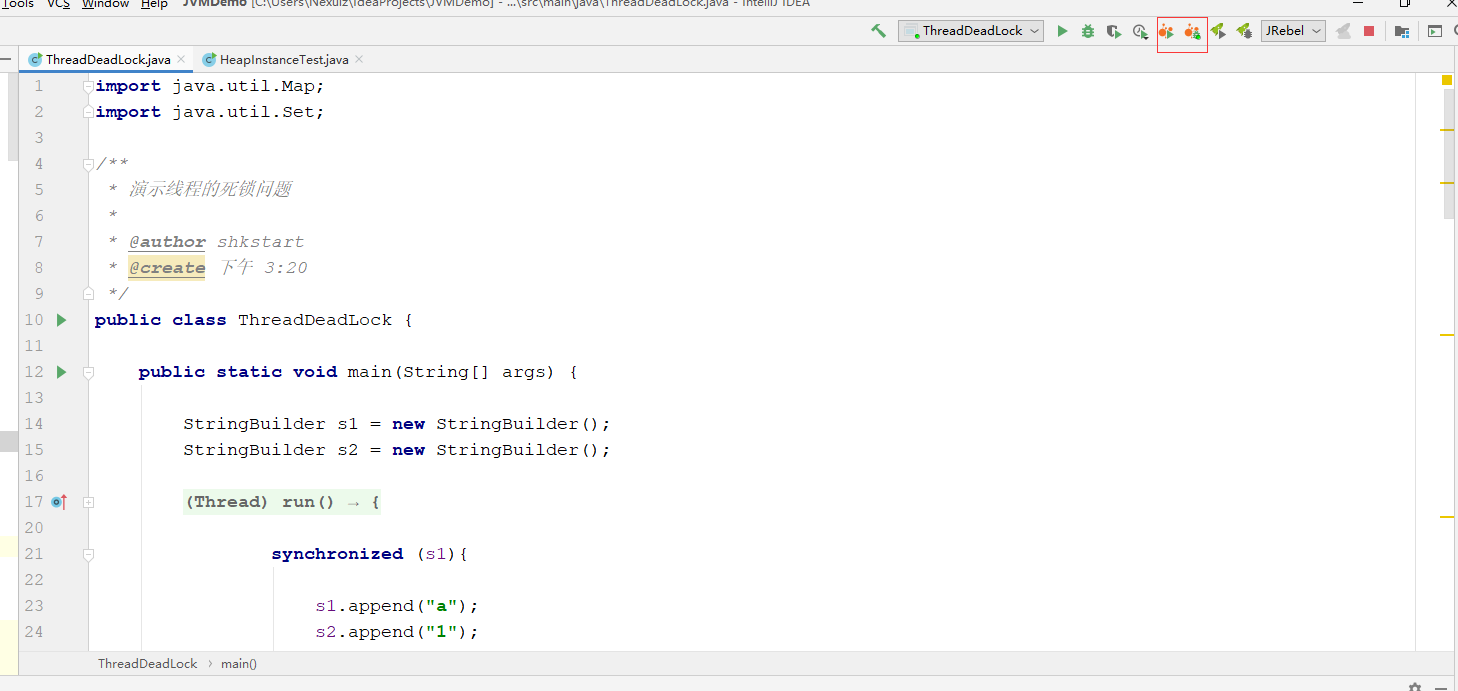Open the Run Anything toolbar icon
This screenshot has width=1458, height=691.
pos(1434,31)
